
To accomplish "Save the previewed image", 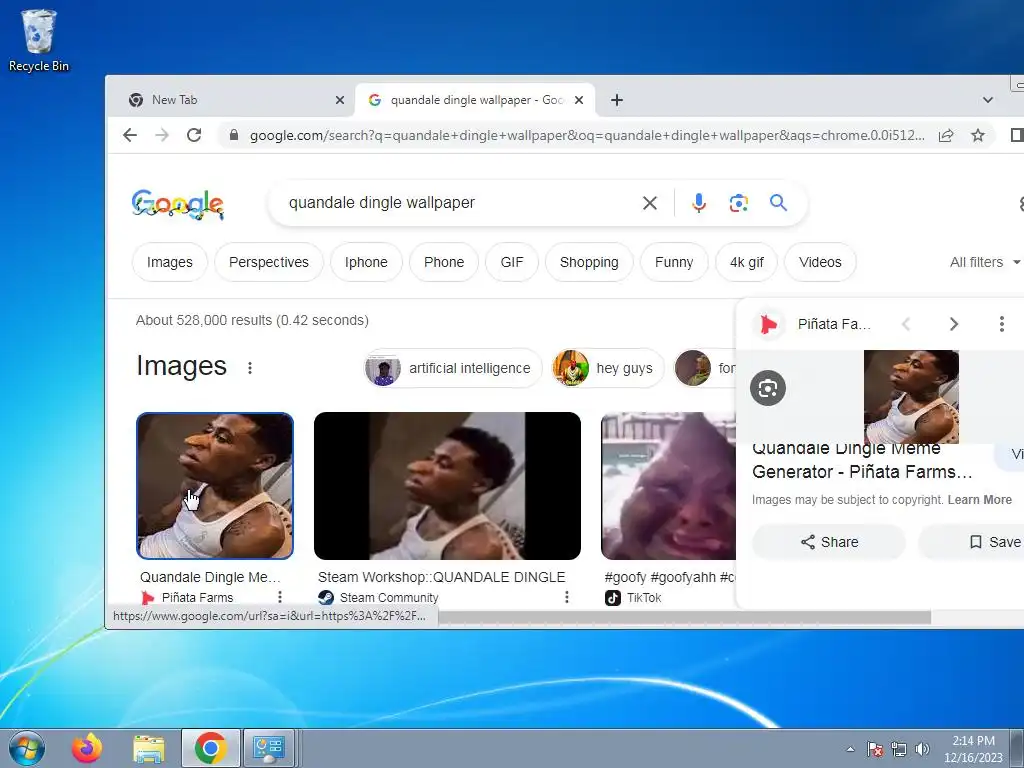I will [x=973, y=542].
